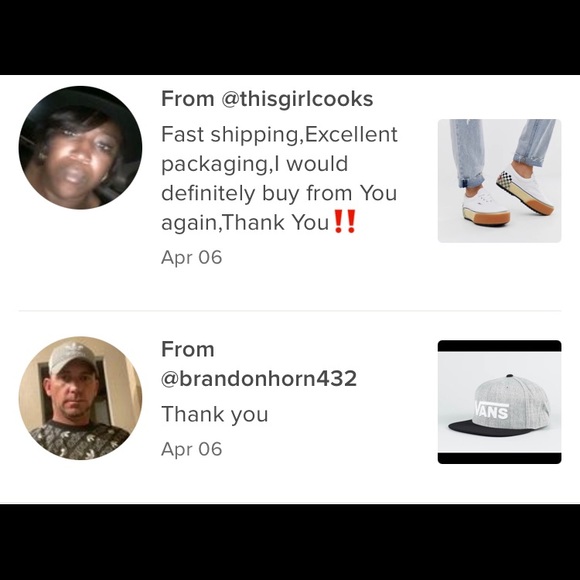Click the Apr 06 date under thisgirlcooks review
The image size is (580, 580).
(192, 257)
